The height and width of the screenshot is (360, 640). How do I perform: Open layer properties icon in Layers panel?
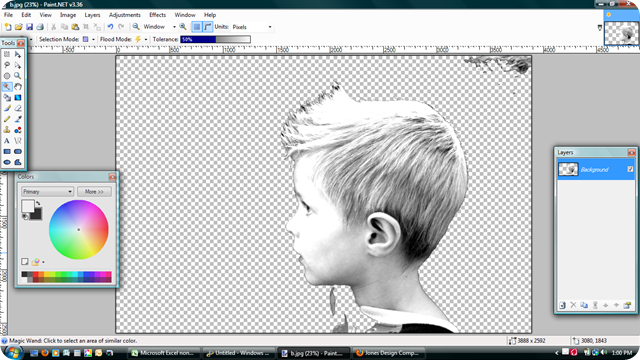coord(627,305)
